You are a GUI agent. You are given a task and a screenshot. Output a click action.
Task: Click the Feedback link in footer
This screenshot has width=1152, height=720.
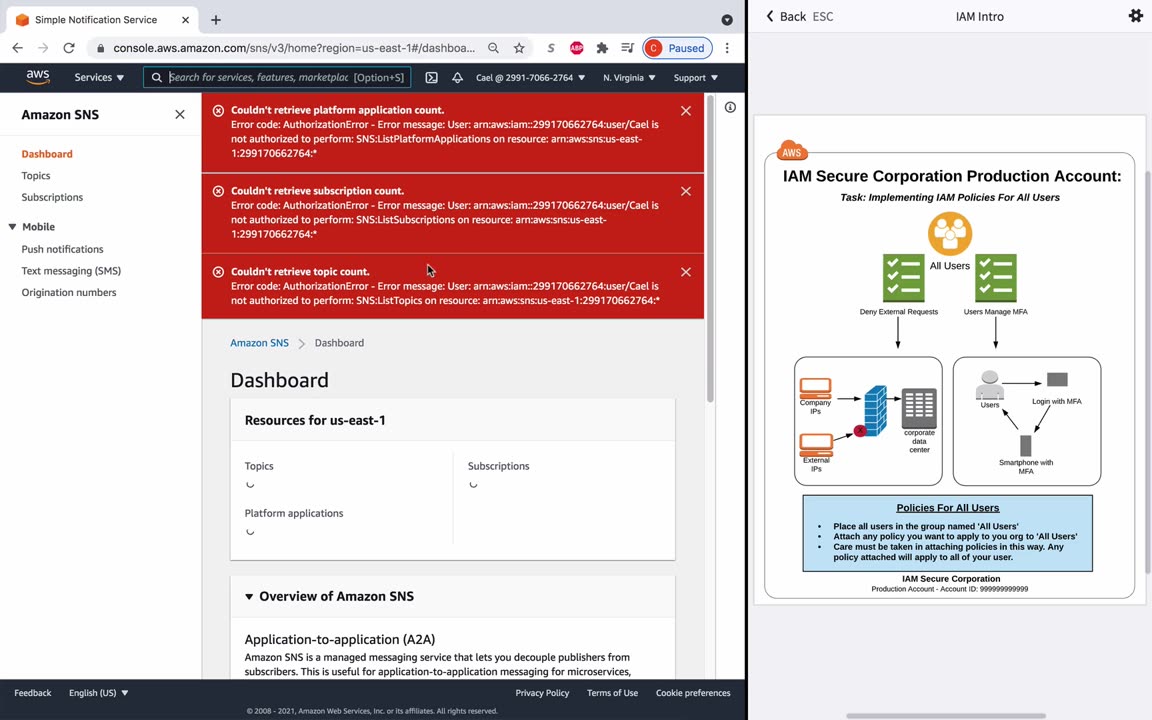33,693
